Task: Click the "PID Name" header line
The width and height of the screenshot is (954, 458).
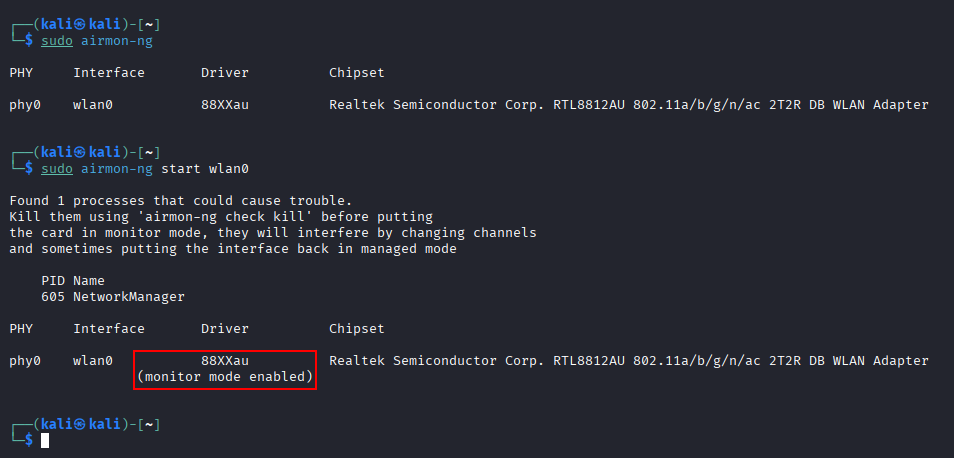Action: 72,281
